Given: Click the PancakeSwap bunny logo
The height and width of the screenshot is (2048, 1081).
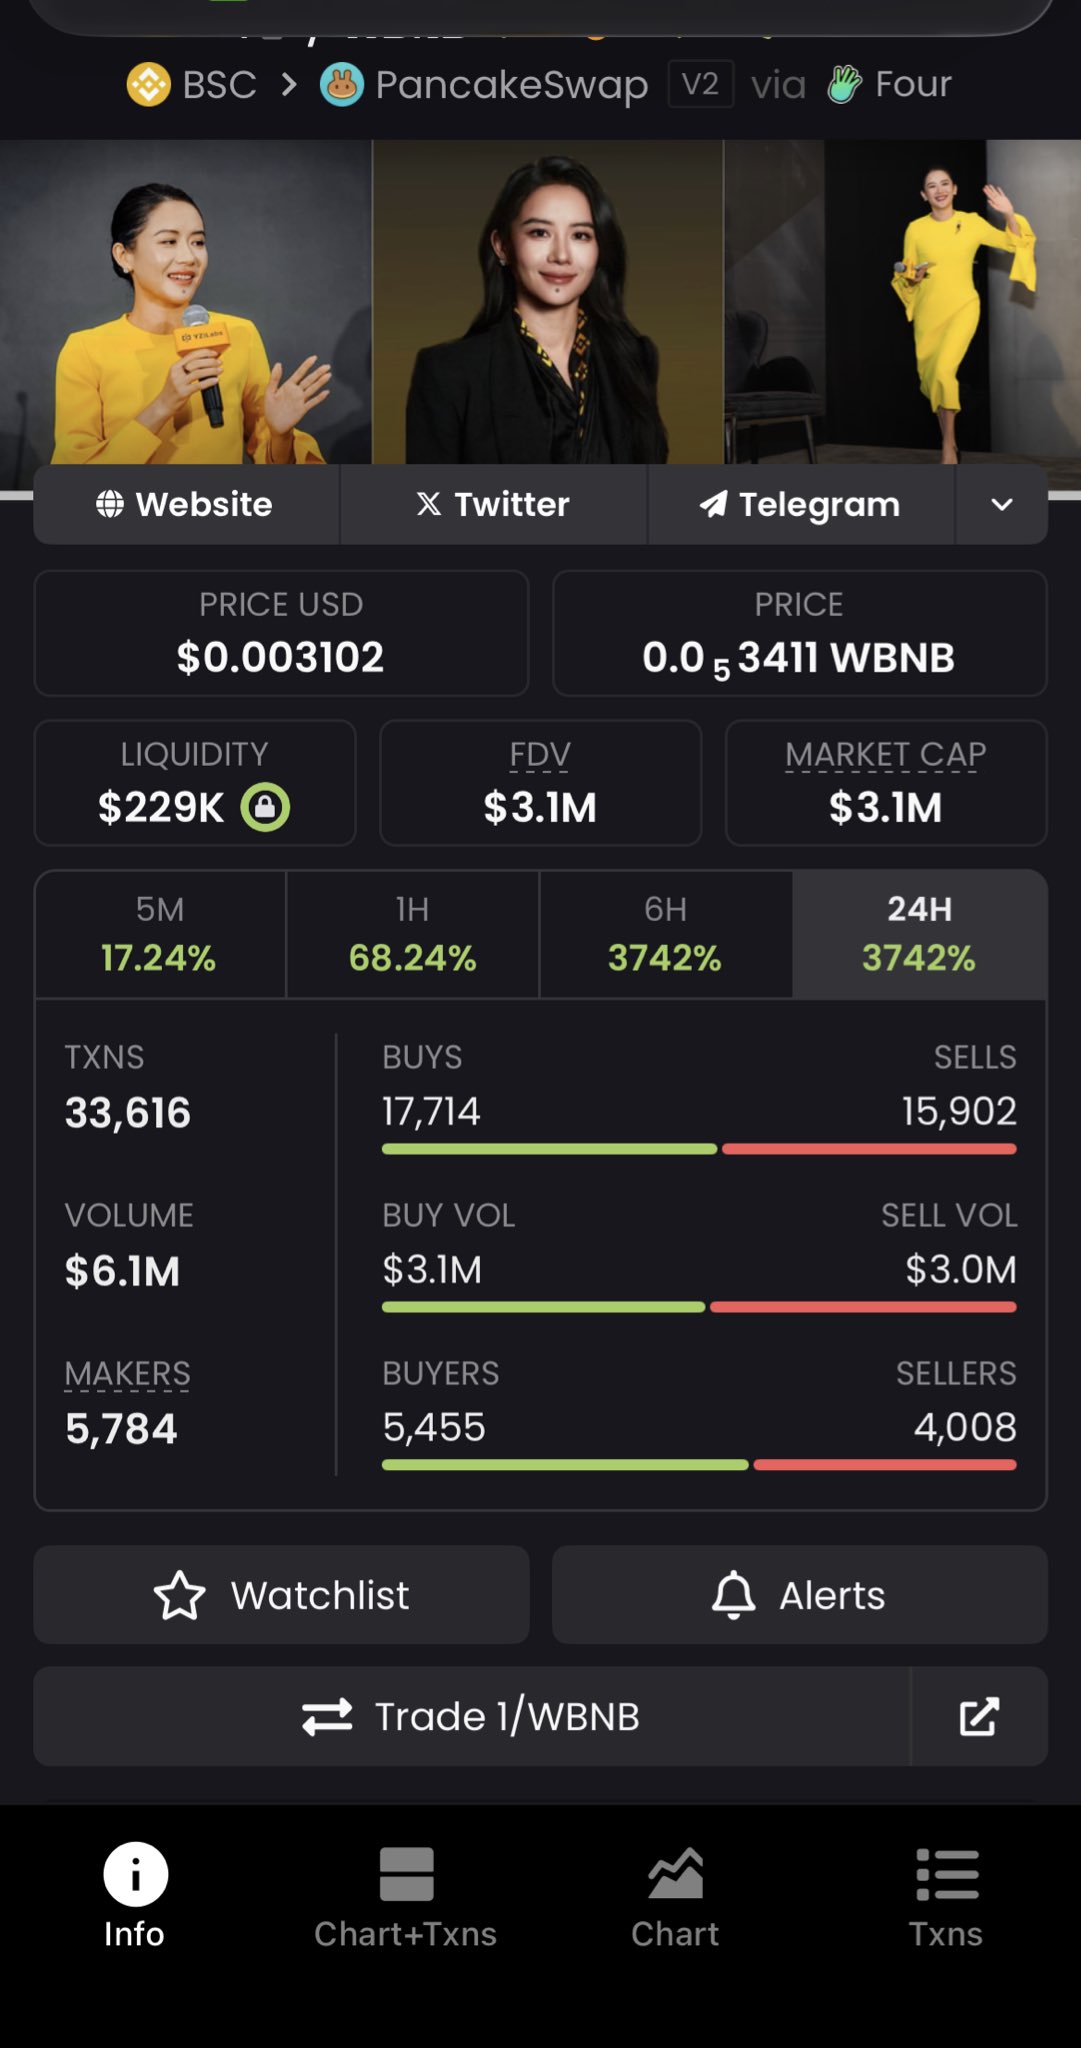Looking at the screenshot, I should coord(341,85).
